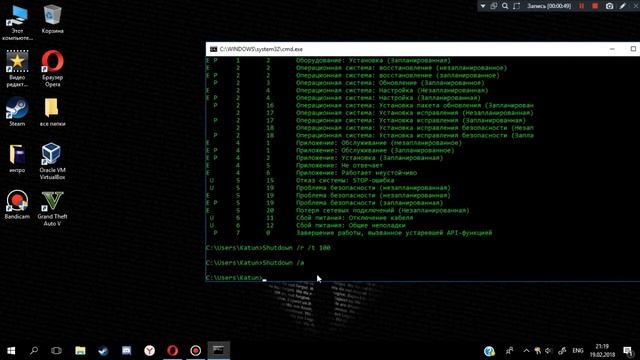Expand the recorder bar dropdown arrow

pyautogui.click(x=483, y=6)
